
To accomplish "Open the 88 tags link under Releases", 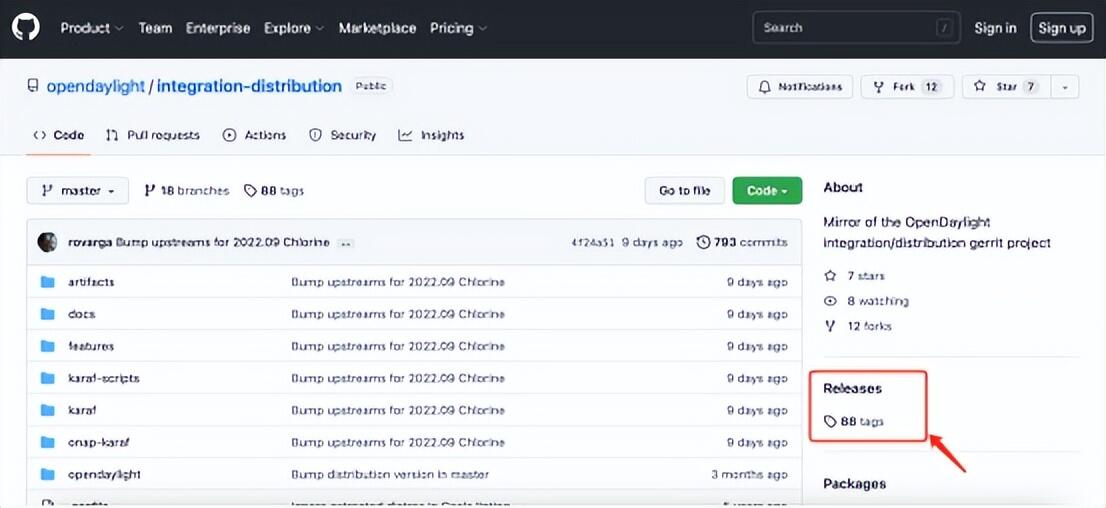I will (x=854, y=422).
